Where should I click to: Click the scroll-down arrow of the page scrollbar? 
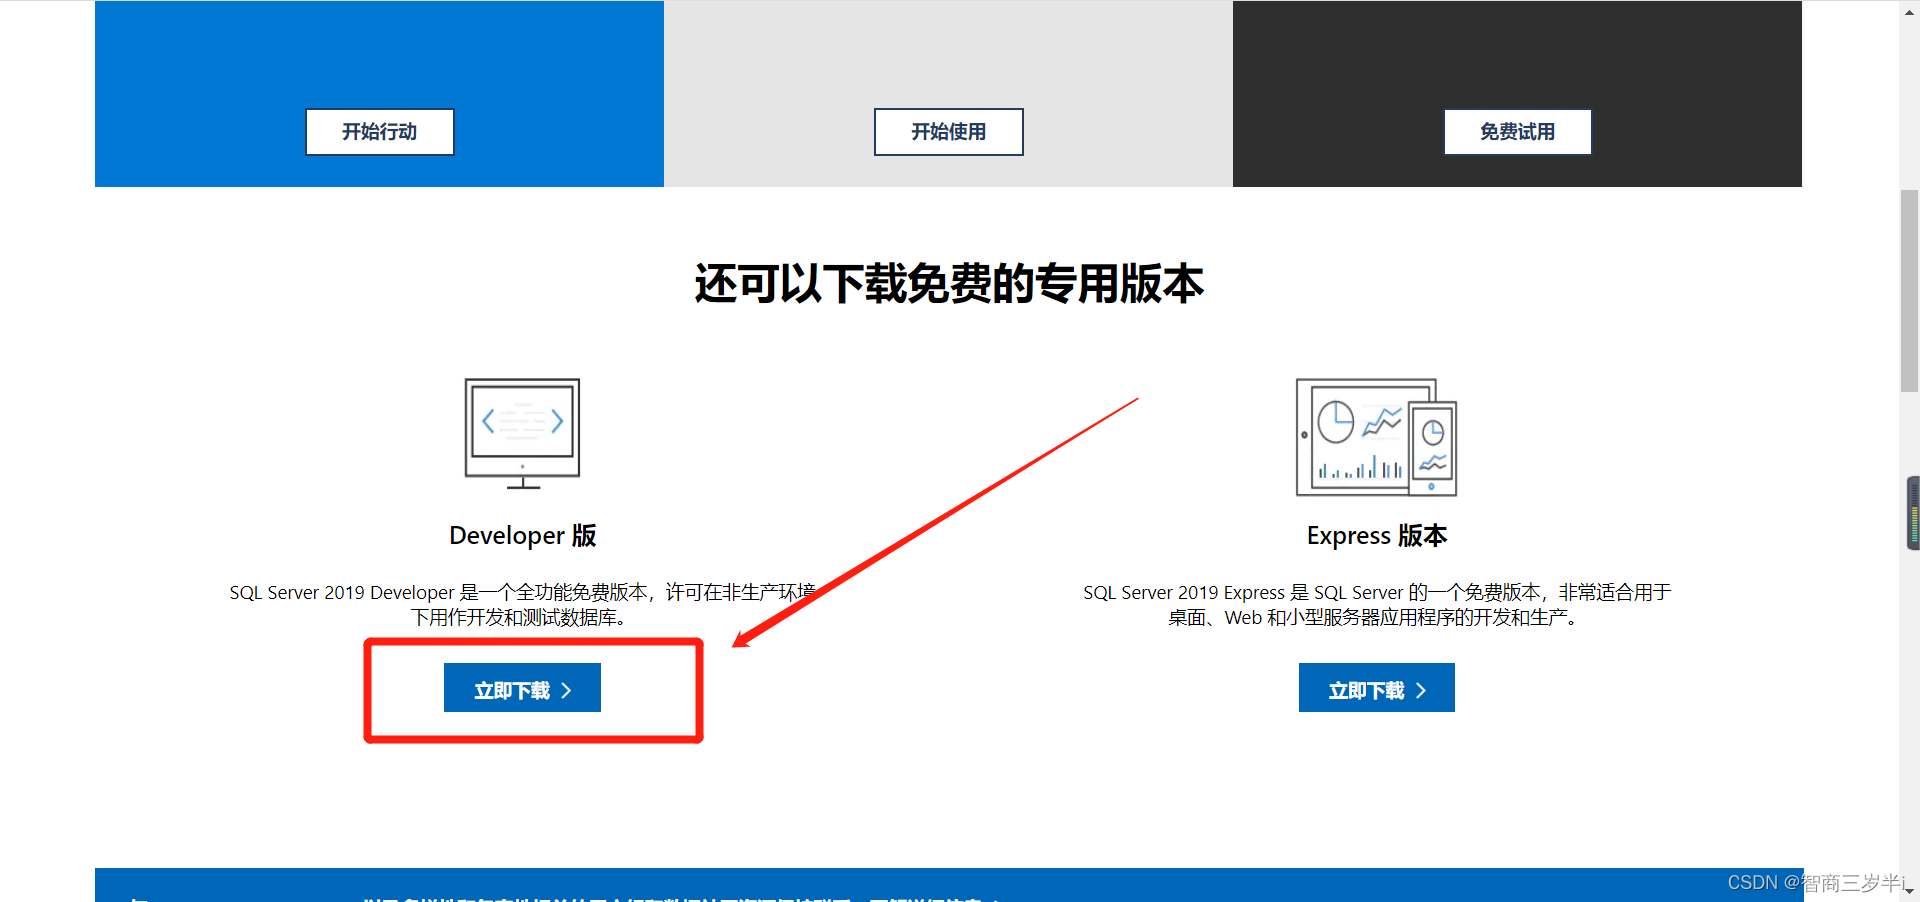pos(1909,891)
